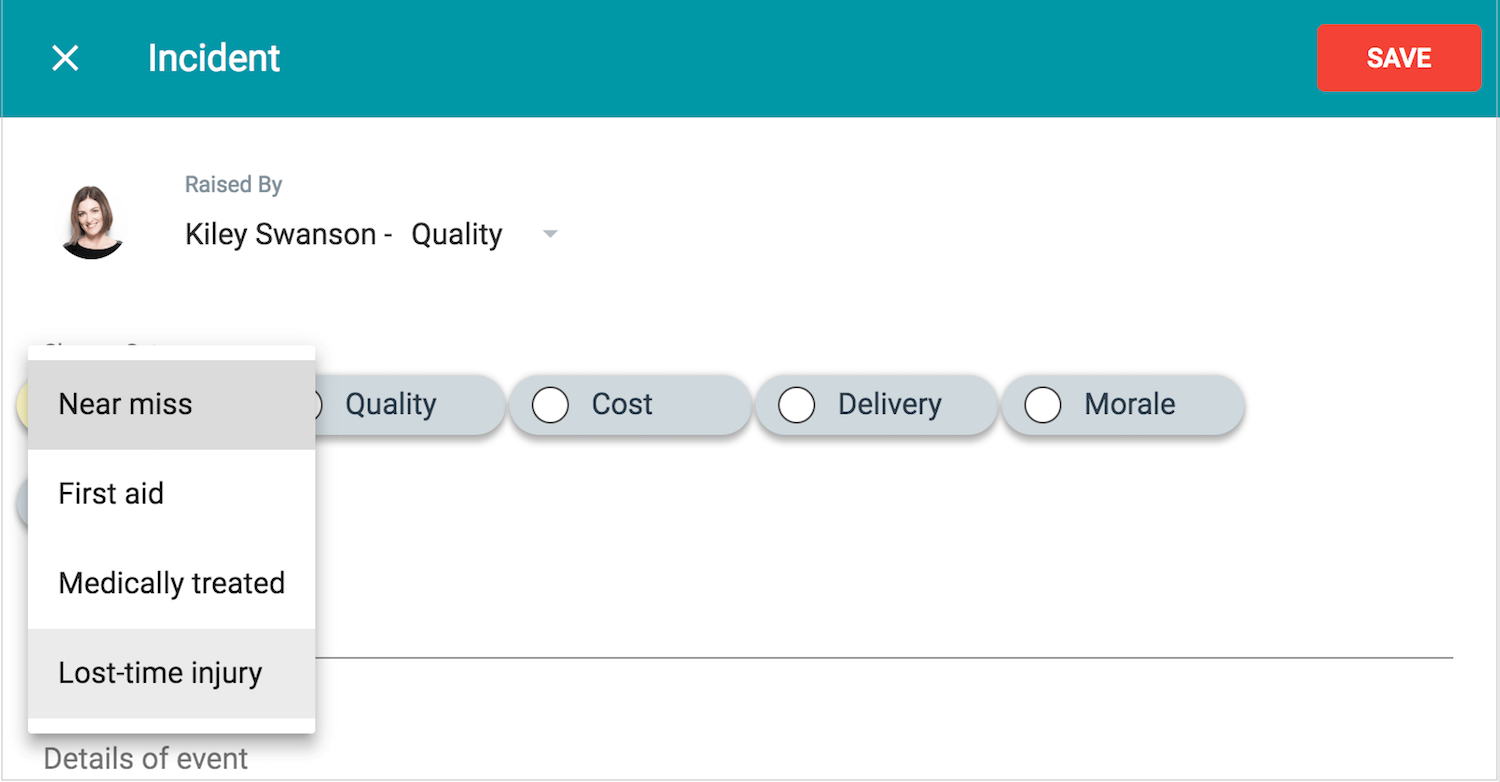Click the partly hidden gray chip on second row

tap(22, 503)
